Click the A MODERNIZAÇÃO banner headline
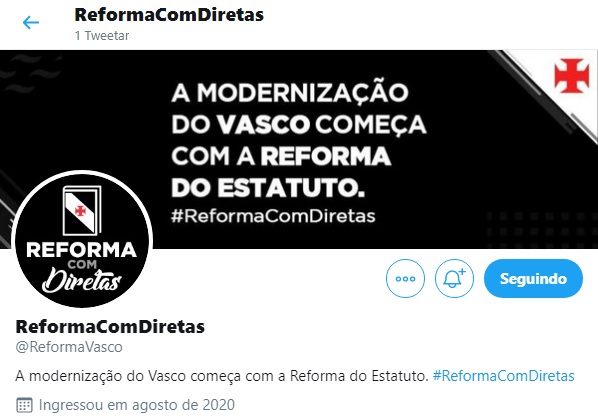The height and width of the screenshot is (420, 598). point(290,93)
